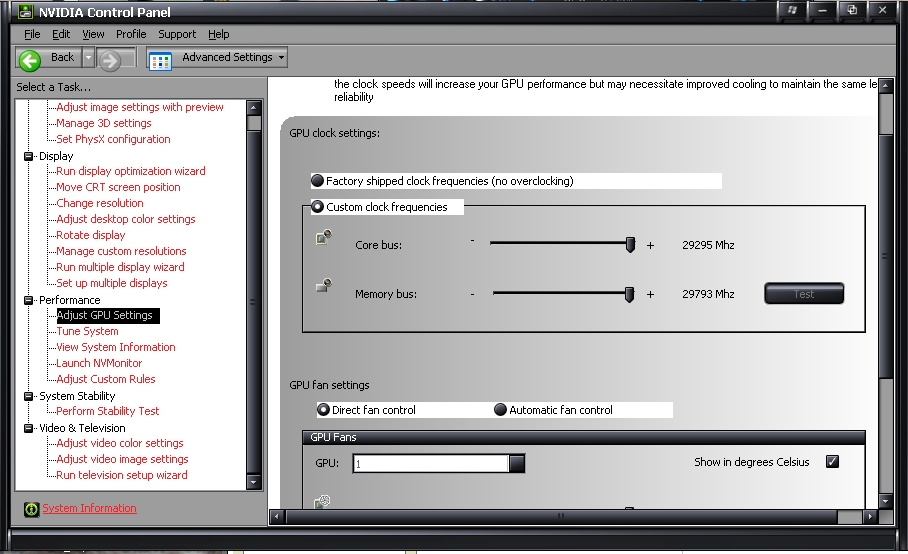Toggle Show in degrees Celsius checkbox
The image size is (908, 554).
coord(832,462)
